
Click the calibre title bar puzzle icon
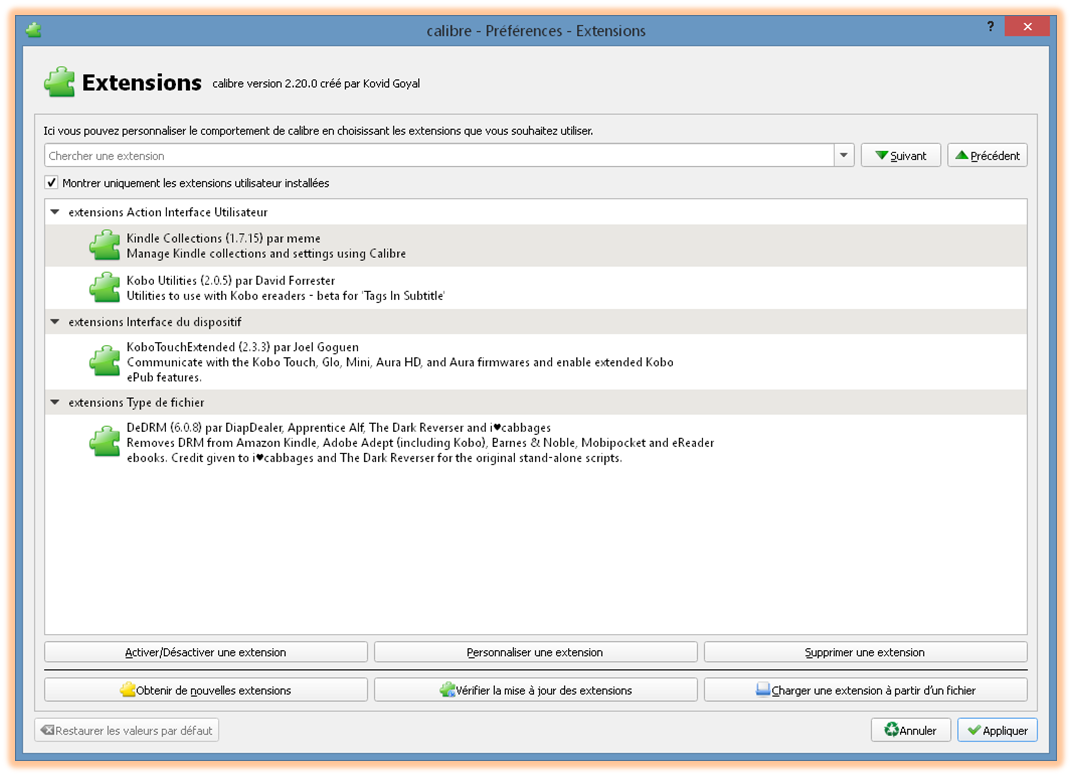[34, 30]
